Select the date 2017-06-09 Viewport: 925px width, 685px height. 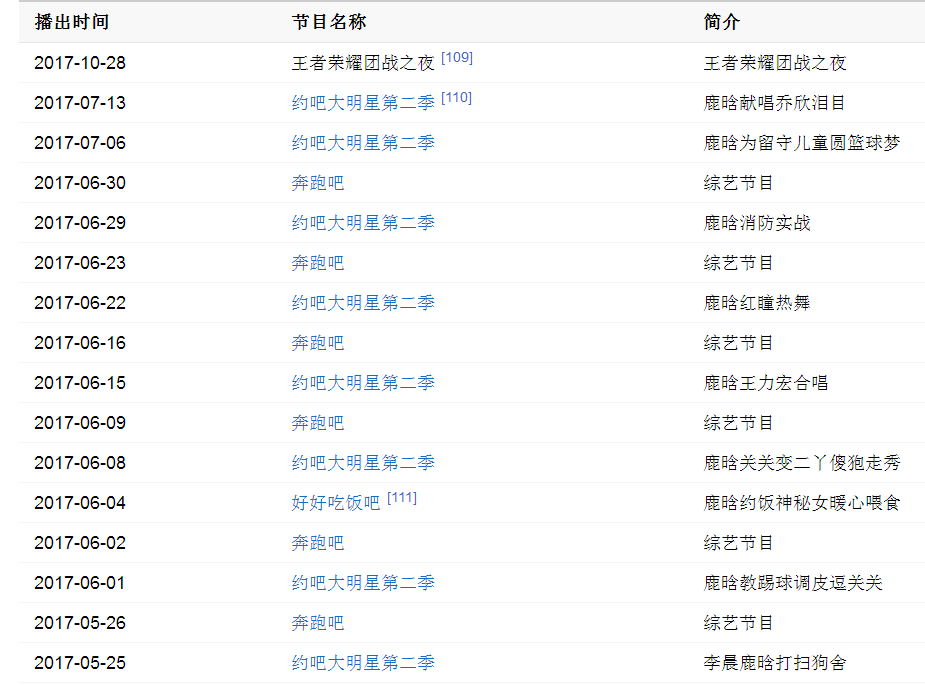click(x=80, y=423)
